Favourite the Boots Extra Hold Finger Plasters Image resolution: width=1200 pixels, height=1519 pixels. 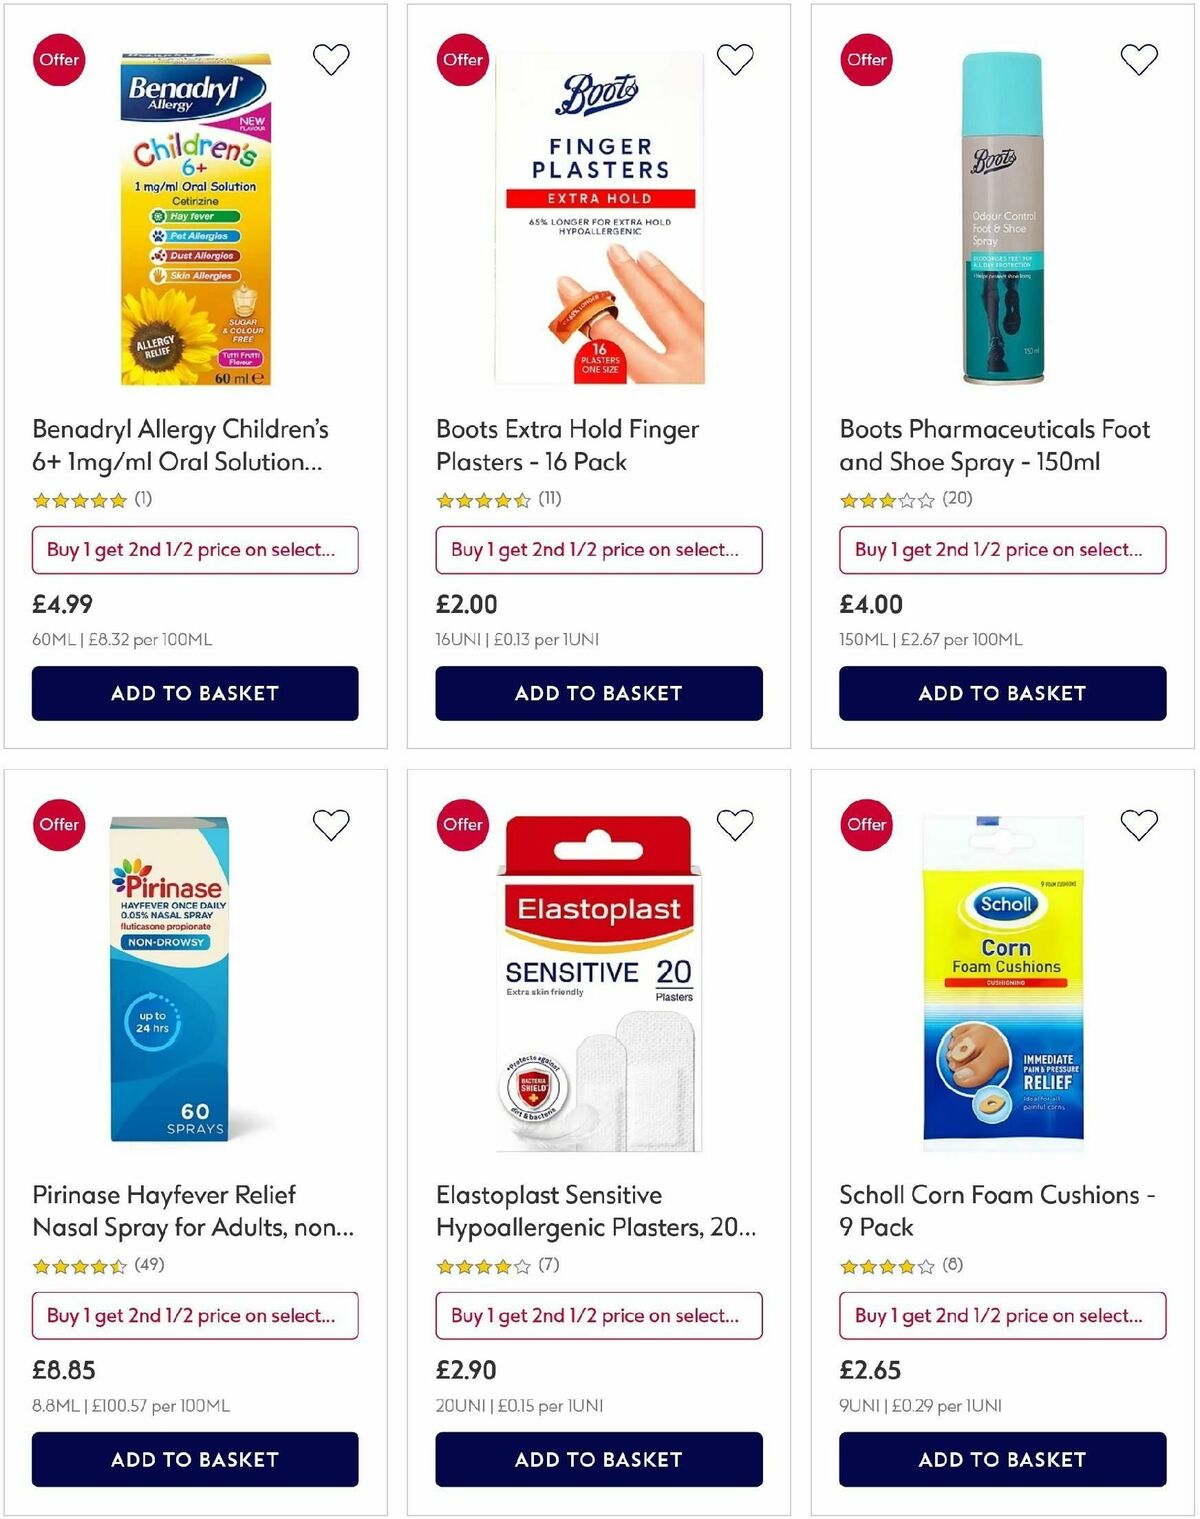click(x=735, y=58)
